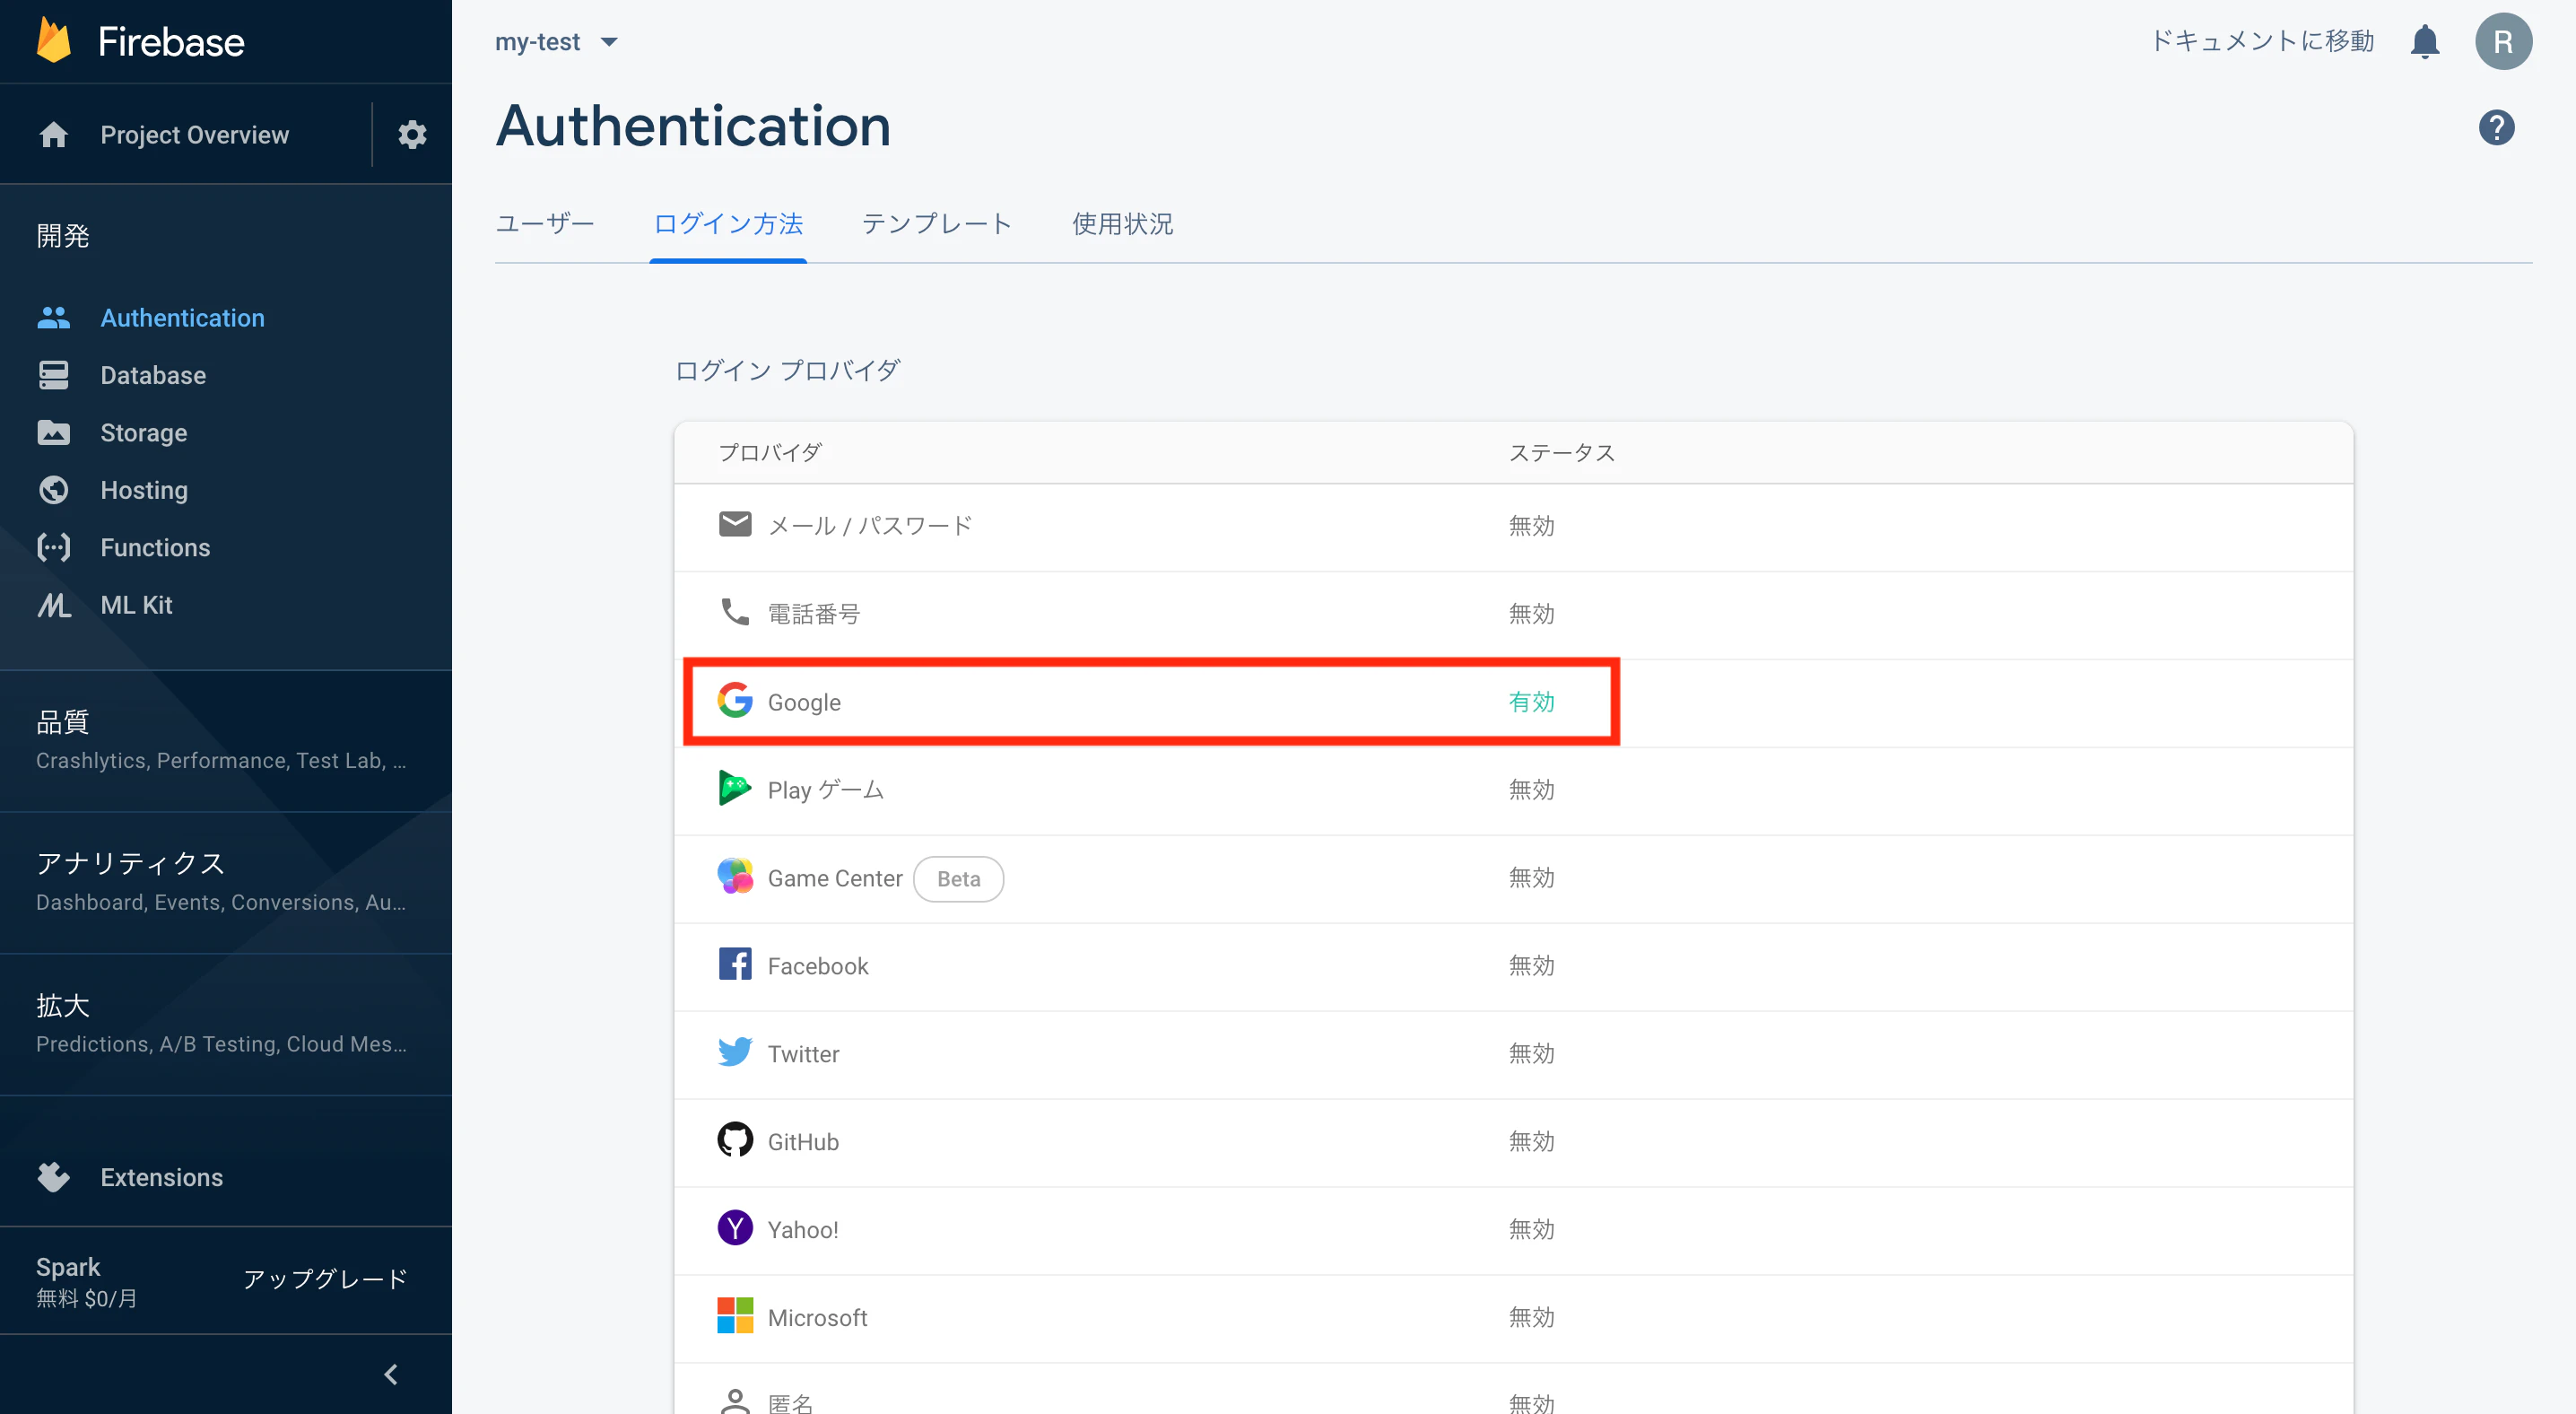Select the ログイン方法 tab

728,224
